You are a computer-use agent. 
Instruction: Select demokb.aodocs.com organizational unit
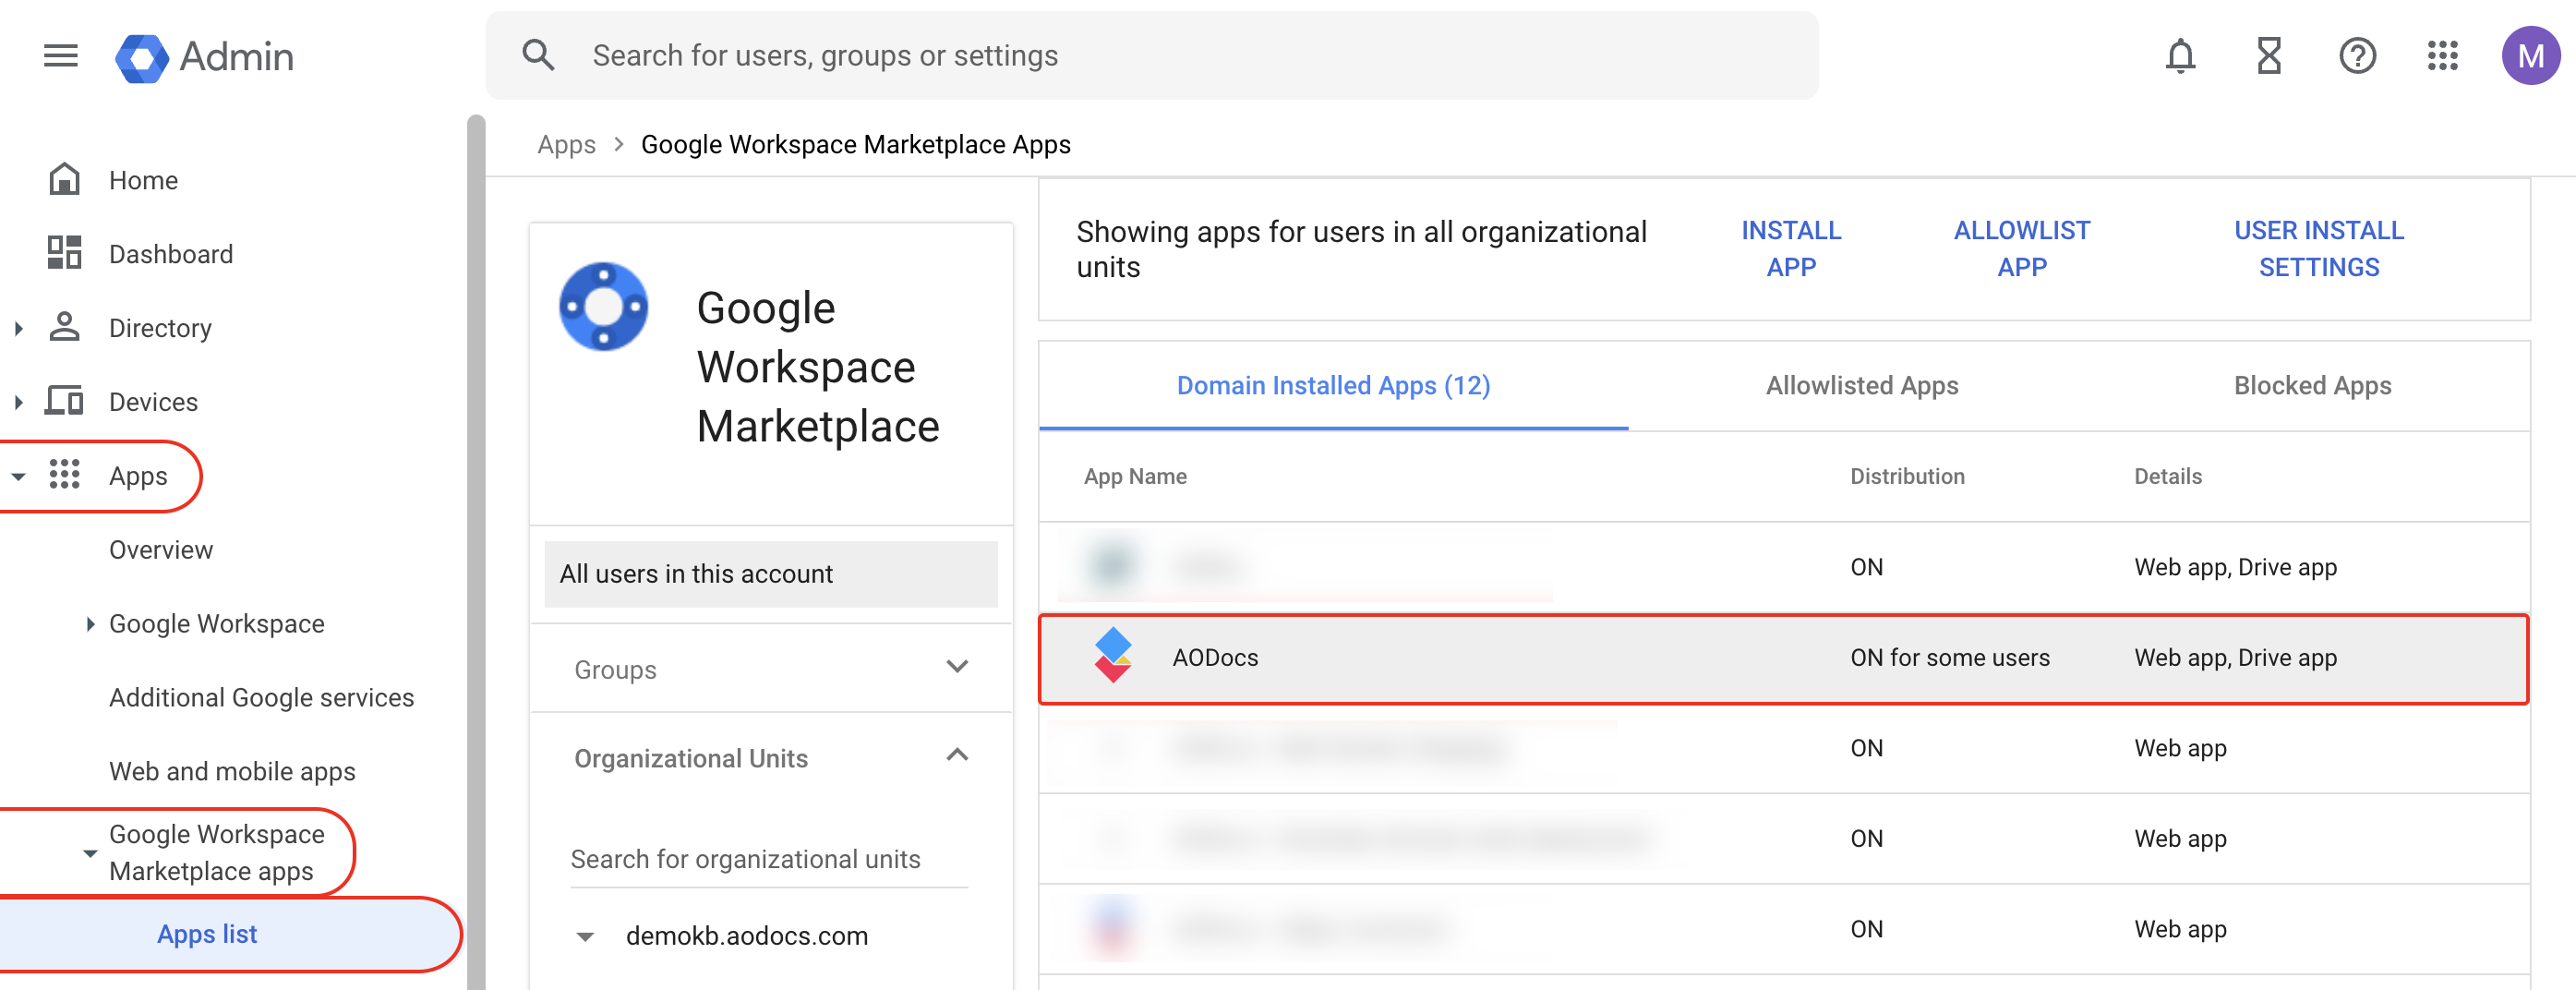point(746,936)
